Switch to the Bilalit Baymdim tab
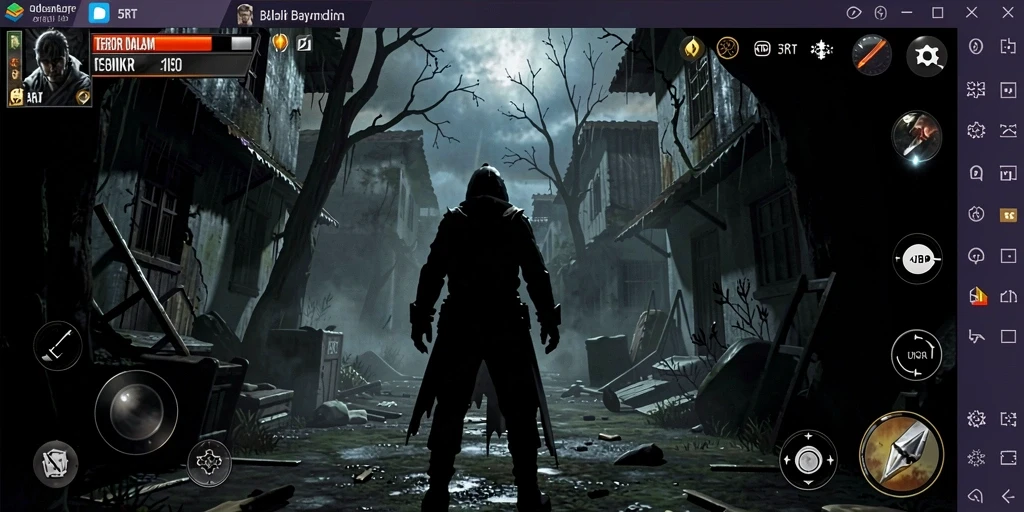1024x512 pixels. pyautogui.click(x=292, y=14)
